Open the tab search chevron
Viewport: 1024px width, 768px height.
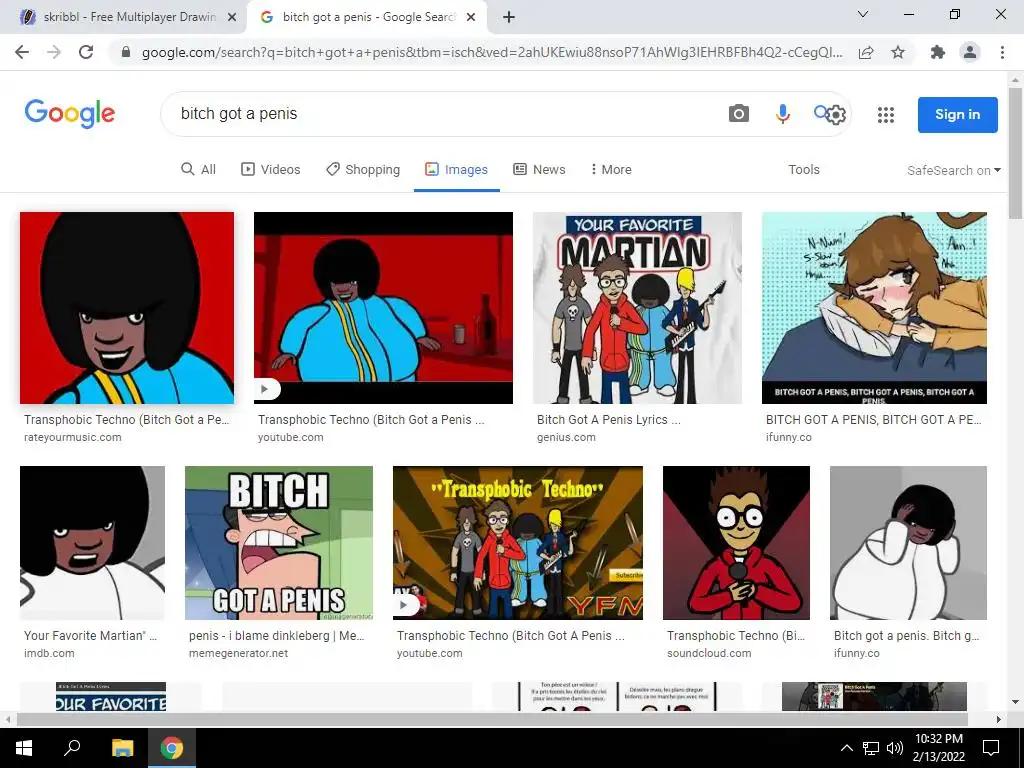863,14
